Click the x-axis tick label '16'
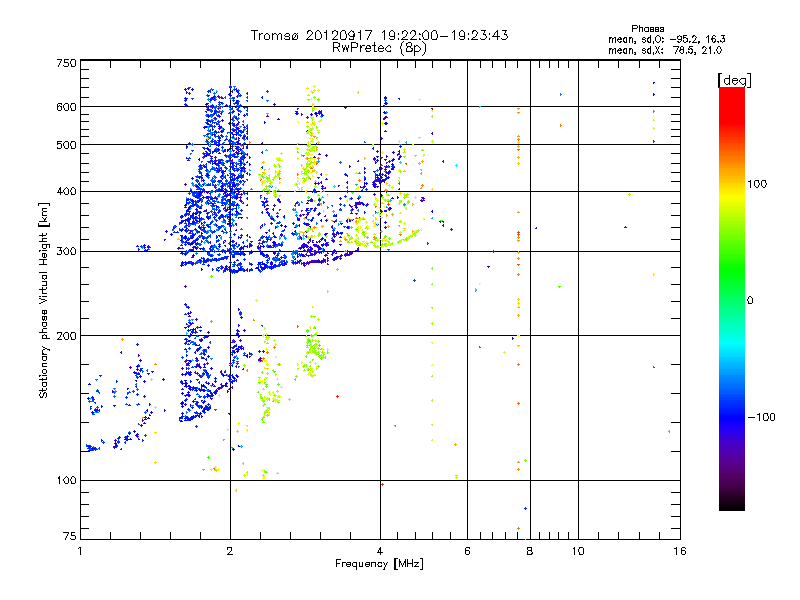Screen dimensions: 800x600 click(680, 551)
